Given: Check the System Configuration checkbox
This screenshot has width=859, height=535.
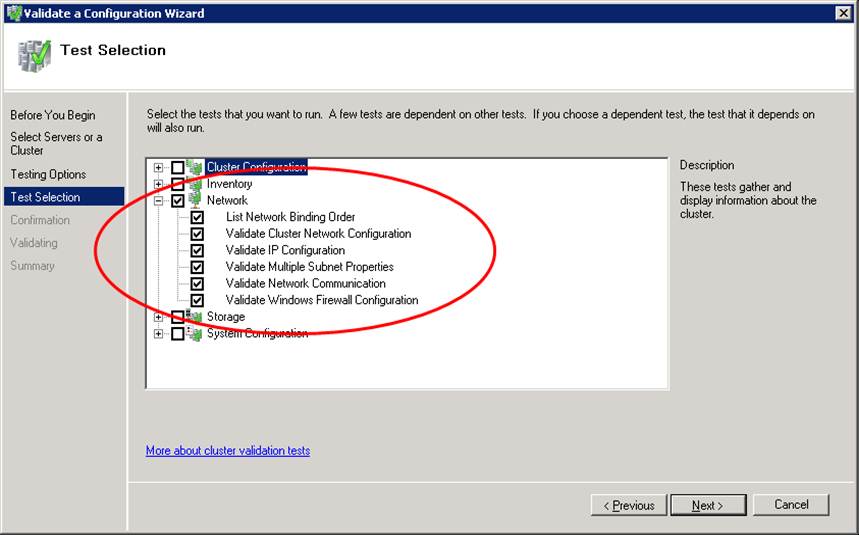Looking at the screenshot, I should [177, 333].
